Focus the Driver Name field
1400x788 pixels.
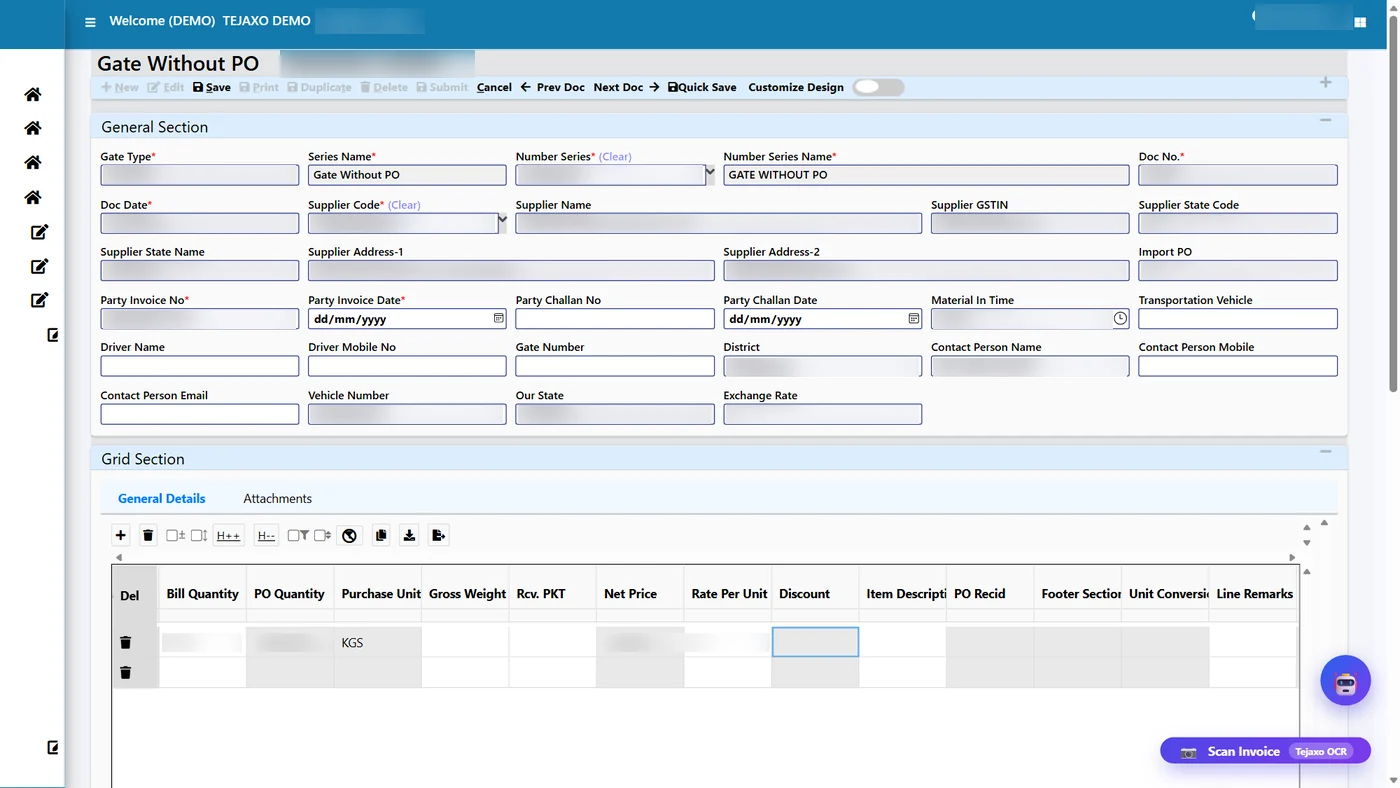[x=199, y=366]
